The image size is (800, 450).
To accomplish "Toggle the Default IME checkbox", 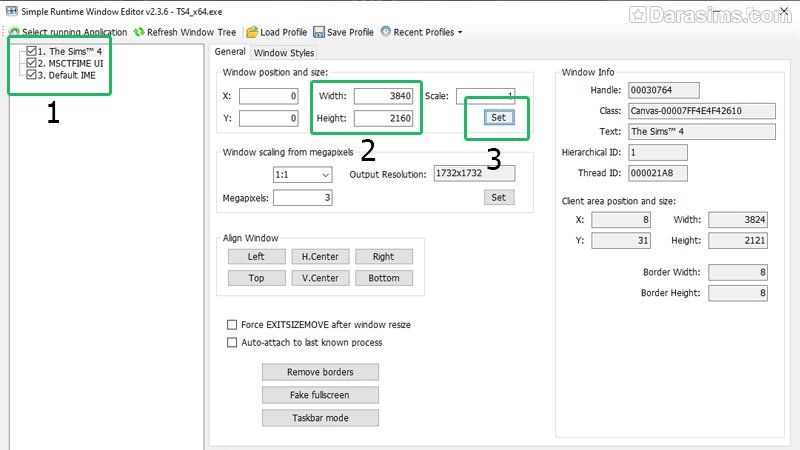I will click(31, 75).
